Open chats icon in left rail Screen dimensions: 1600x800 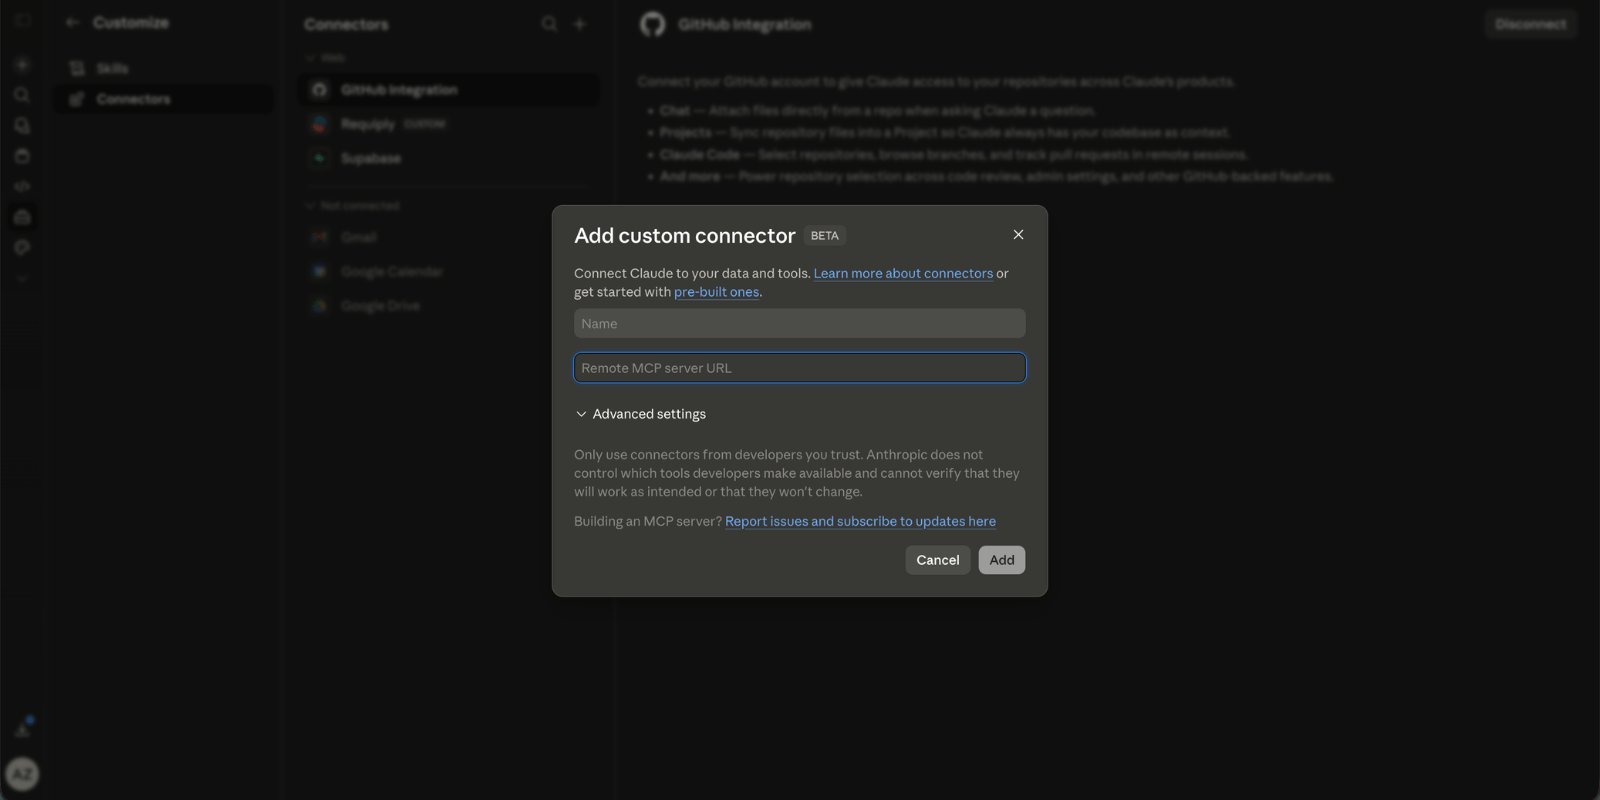coord(22,126)
